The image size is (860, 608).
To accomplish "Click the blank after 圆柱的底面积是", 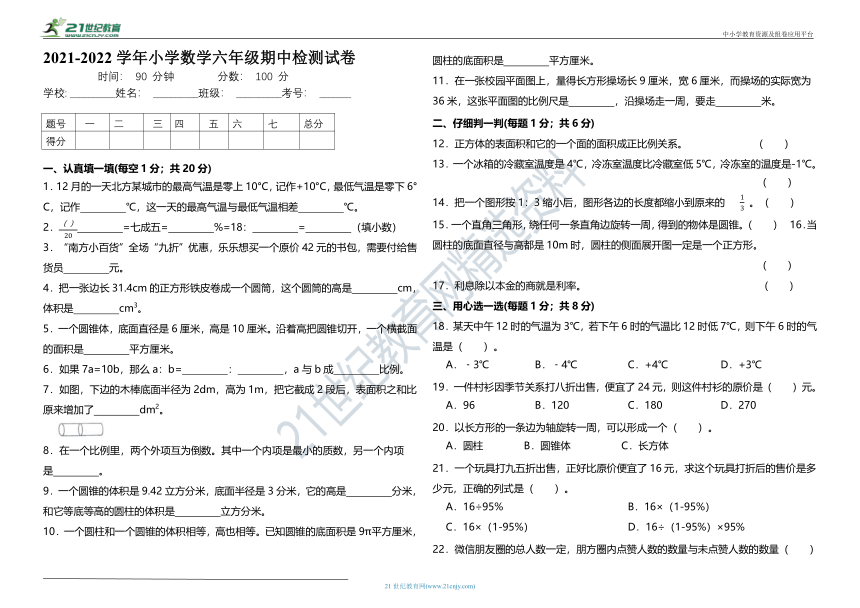I will pyautogui.click(x=525, y=61).
